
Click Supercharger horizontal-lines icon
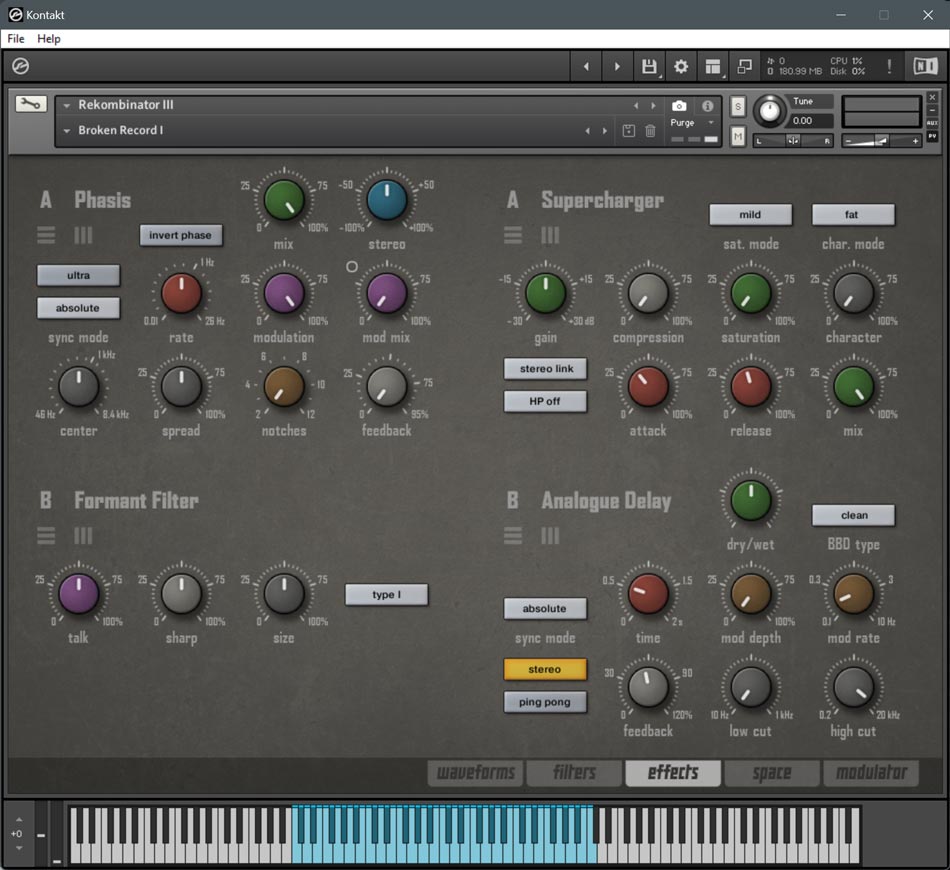[x=513, y=235]
